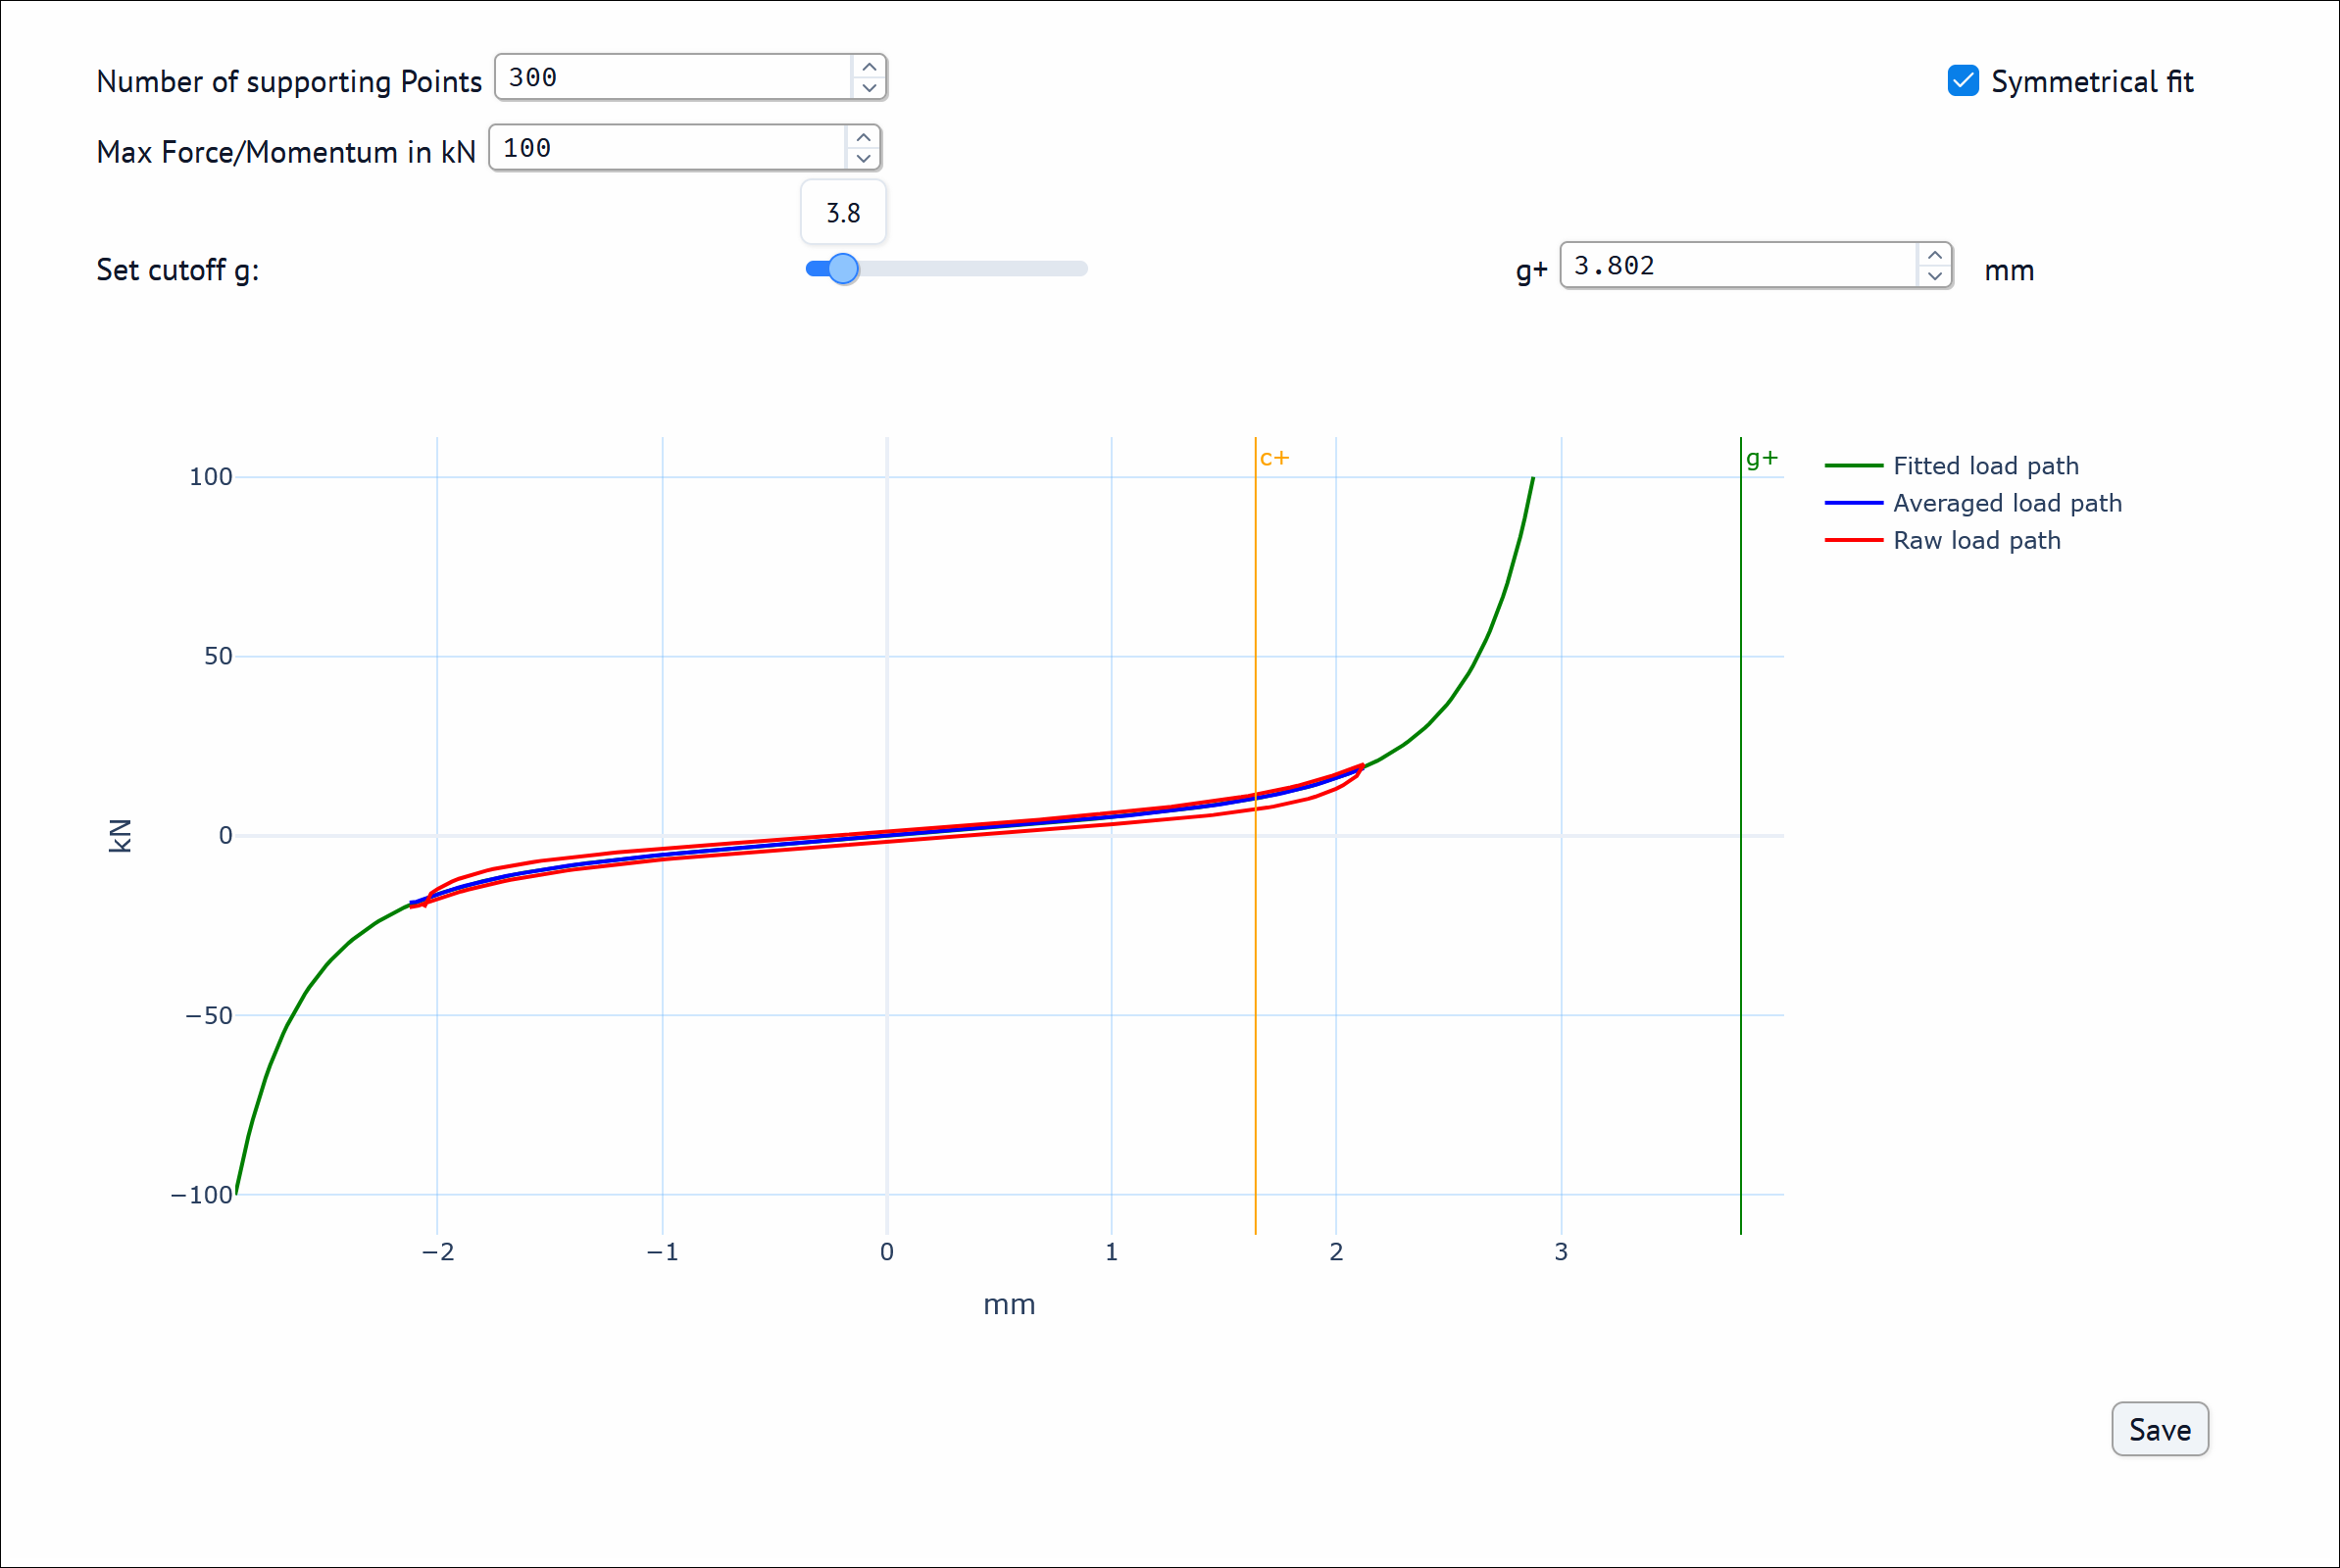This screenshot has width=2340, height=1568.
Task: Click the y-axis tick label −50
Action: [x=209, y=1016]
